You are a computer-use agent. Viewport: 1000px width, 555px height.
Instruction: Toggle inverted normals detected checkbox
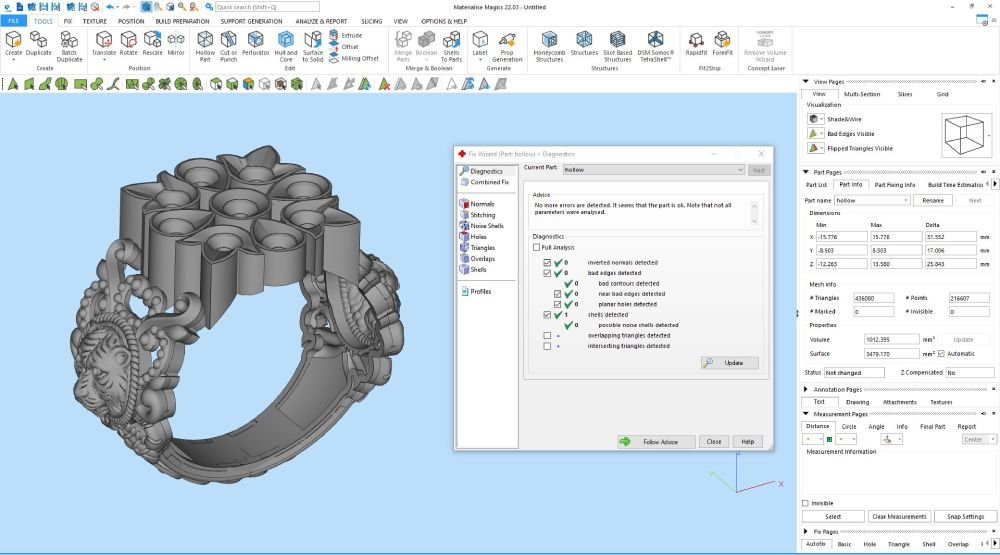547,263
